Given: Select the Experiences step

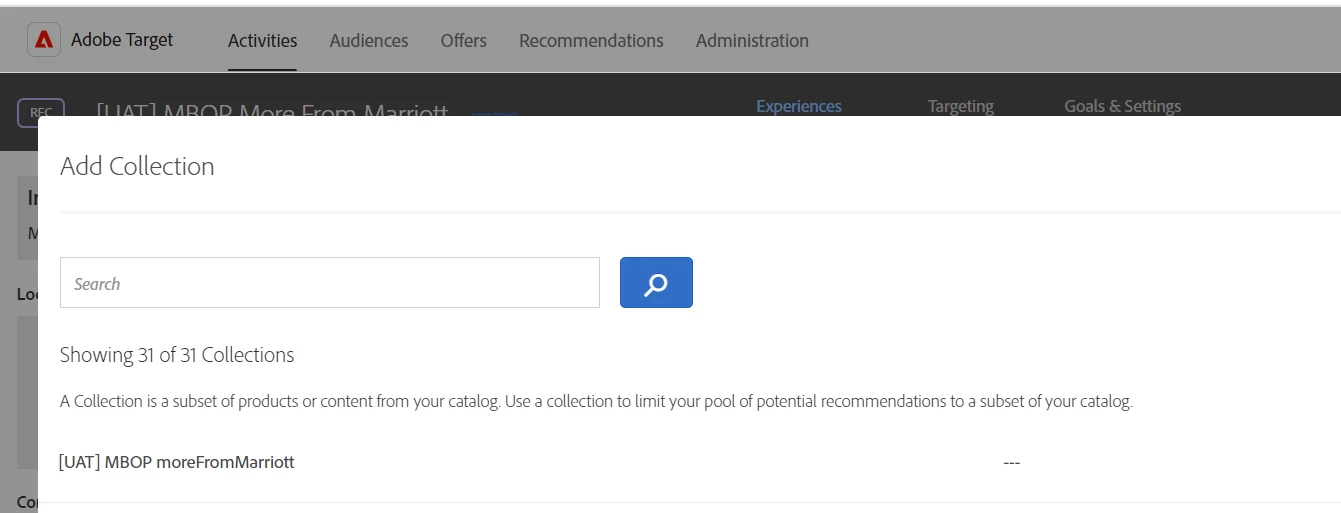Looking at the screenshot, I should [799, 106].
